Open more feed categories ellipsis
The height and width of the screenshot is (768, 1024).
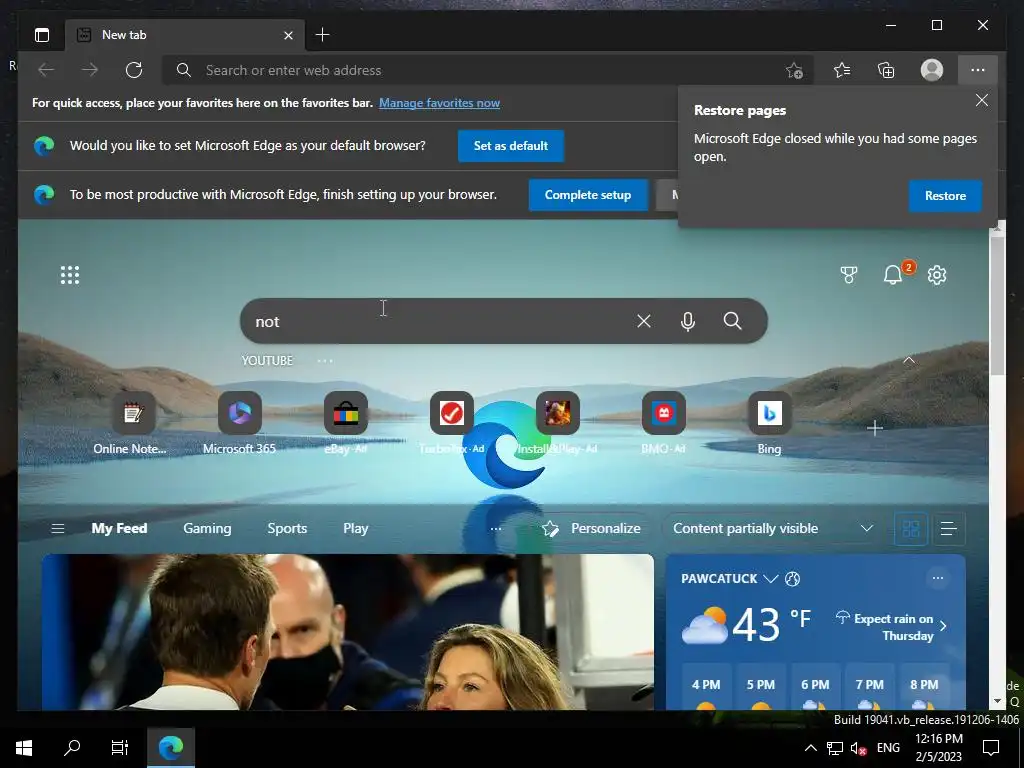tap(496, 528)
